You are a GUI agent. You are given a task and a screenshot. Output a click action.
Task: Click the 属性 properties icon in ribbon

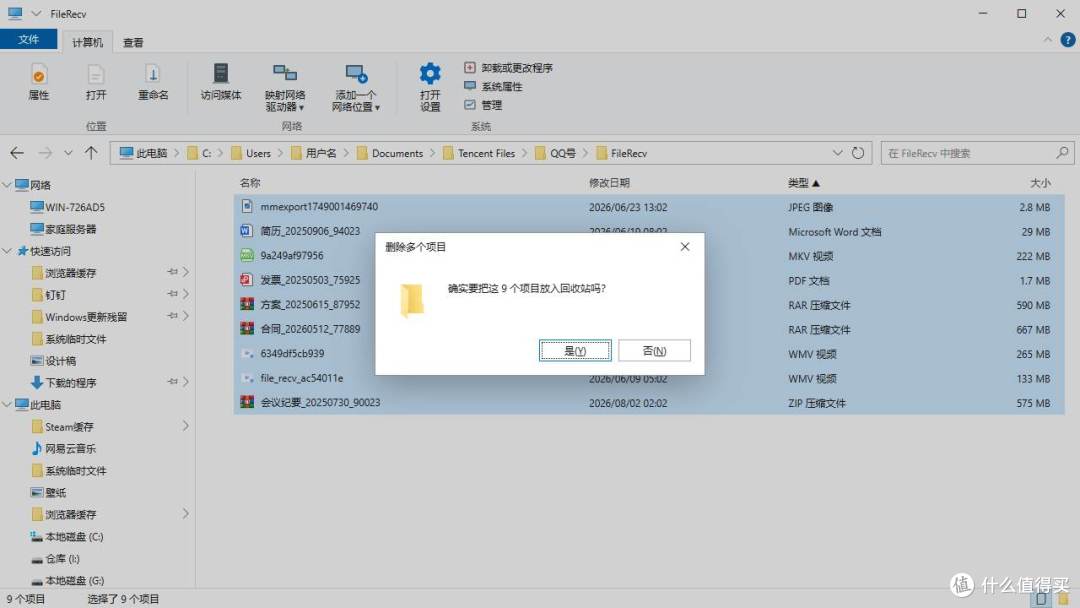[x=39, y=74]
